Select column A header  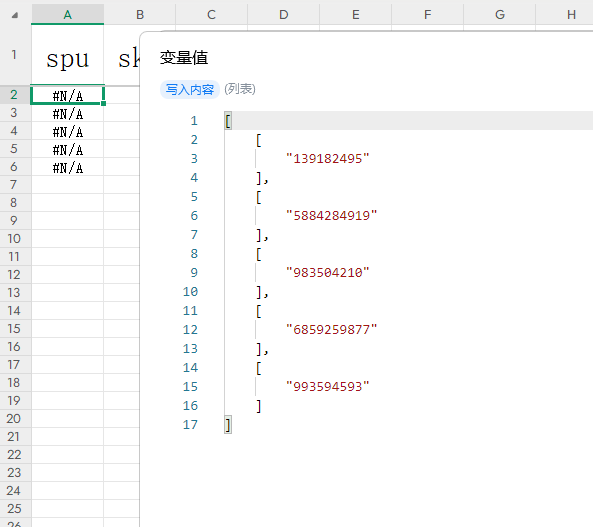click(68, 14)
